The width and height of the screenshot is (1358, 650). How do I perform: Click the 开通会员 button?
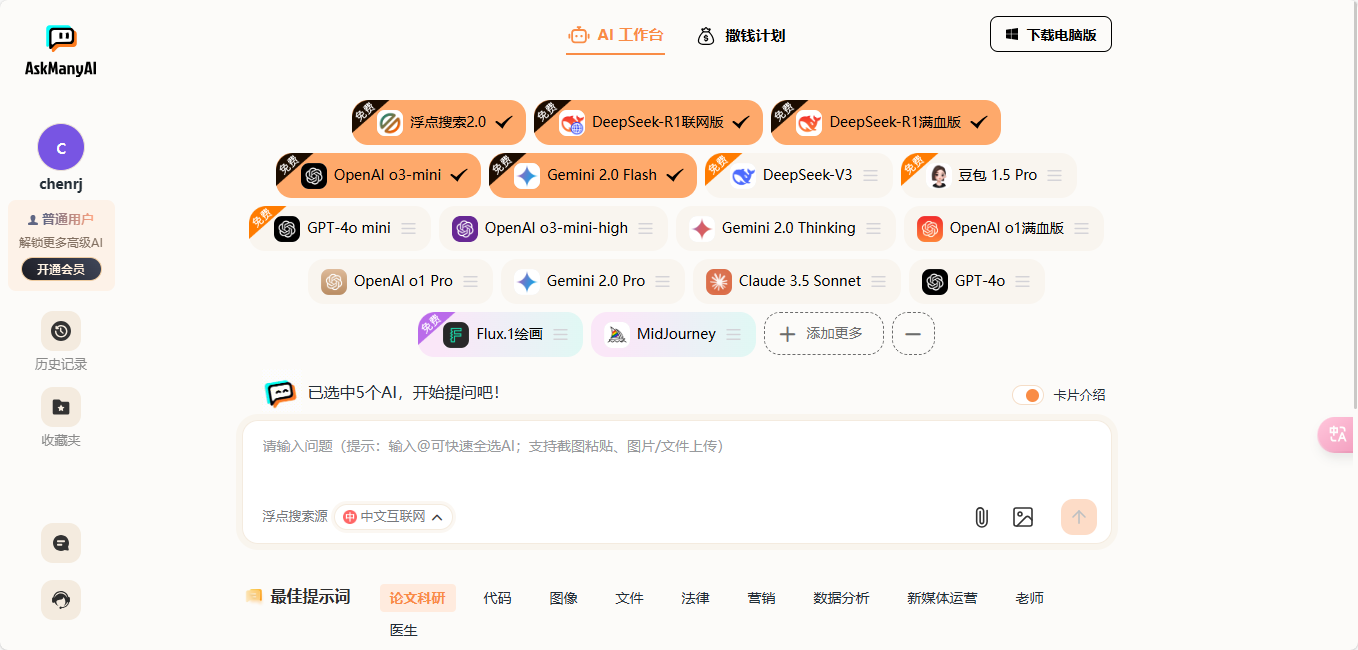[61, 269]
